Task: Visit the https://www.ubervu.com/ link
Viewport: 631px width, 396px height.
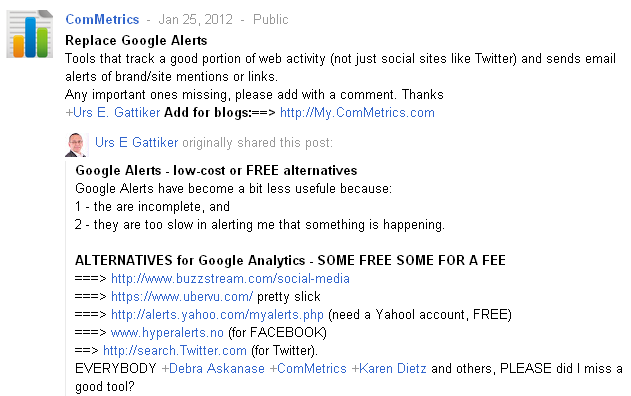Action: pyautogui.click(x=182, y=297)
